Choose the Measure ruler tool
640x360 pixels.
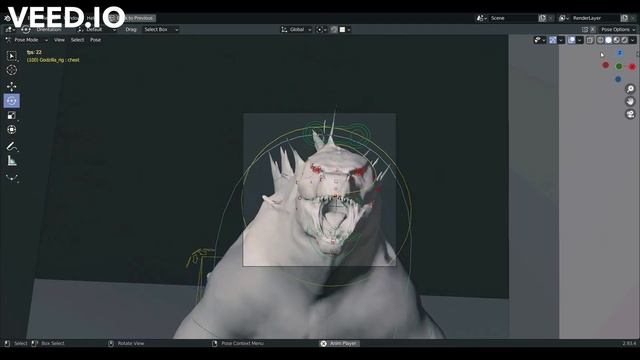[11, 161]
